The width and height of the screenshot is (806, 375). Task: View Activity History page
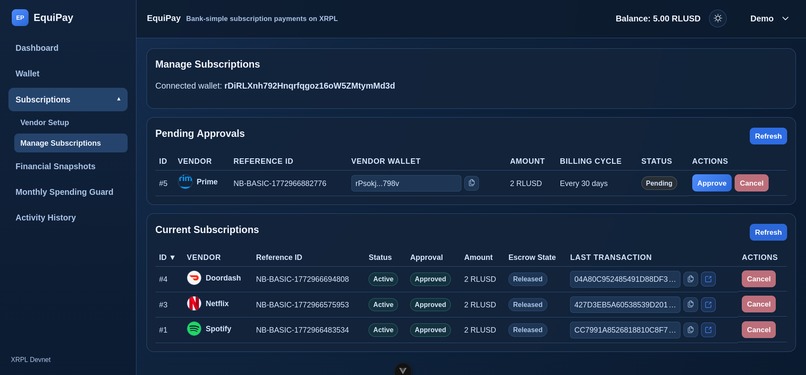46,218
